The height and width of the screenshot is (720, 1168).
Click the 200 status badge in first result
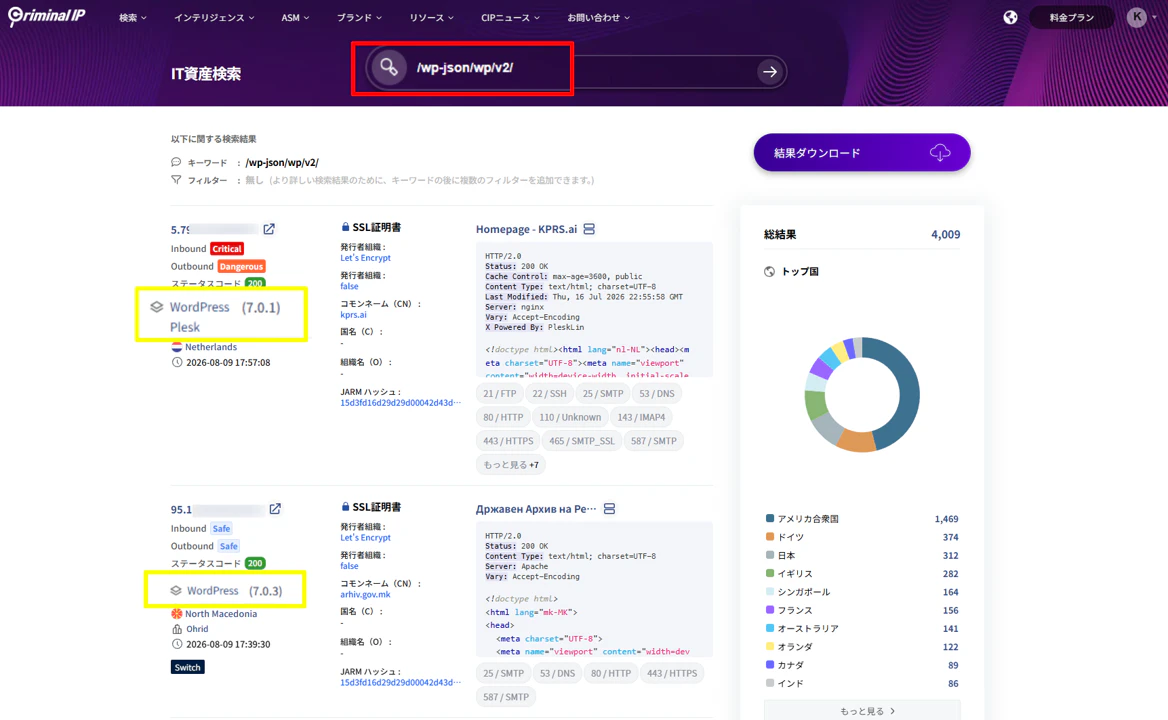255,284
